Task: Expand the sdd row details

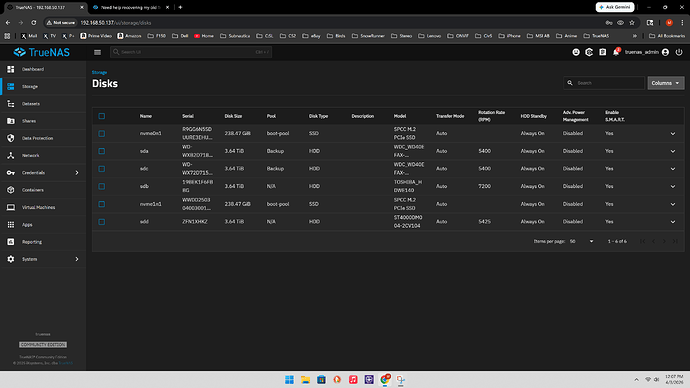Action: [673, 222]
